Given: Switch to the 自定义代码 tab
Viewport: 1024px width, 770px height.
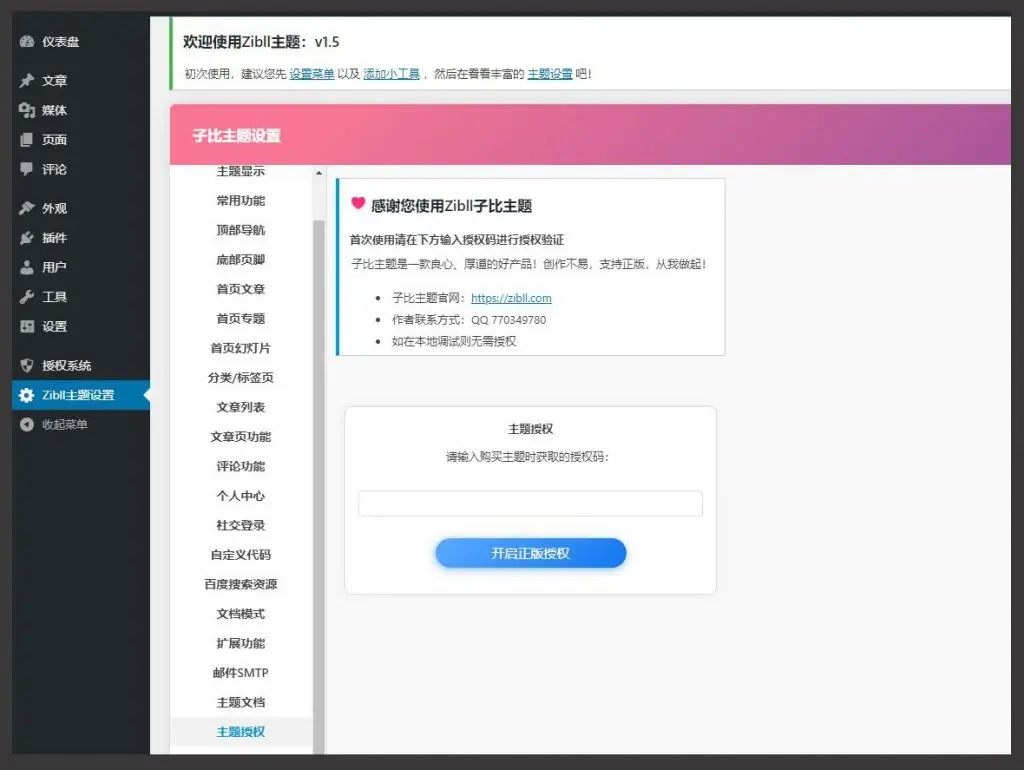Looking at the screenshot, I should (x=241, y=554).
